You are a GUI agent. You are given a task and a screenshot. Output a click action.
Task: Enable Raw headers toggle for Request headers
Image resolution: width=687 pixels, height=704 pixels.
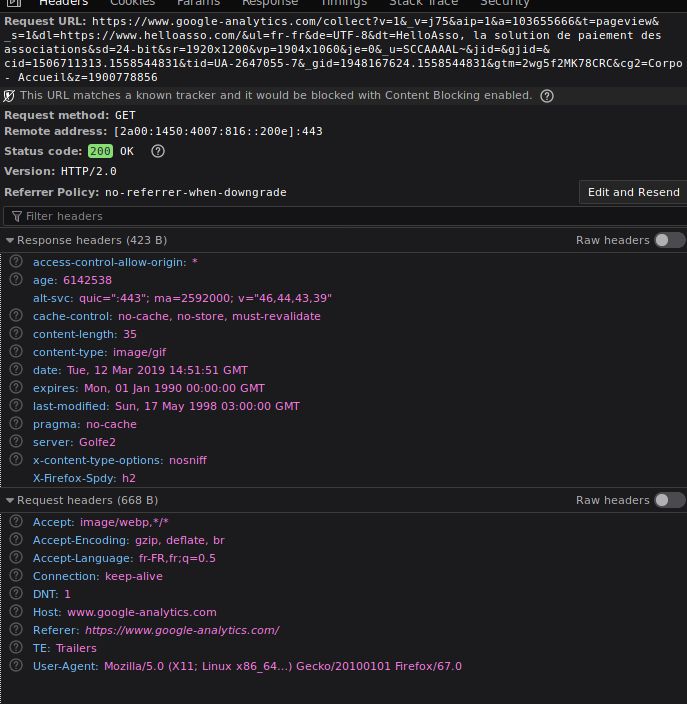click(669, 500)
